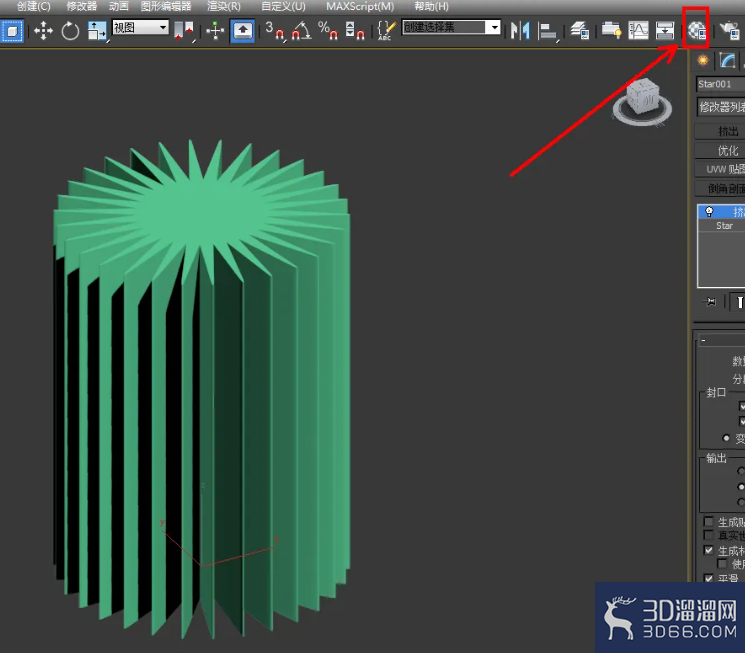Screen dimensions: 745x653
Task: Toggle Angle Snap
Action: 301,31
